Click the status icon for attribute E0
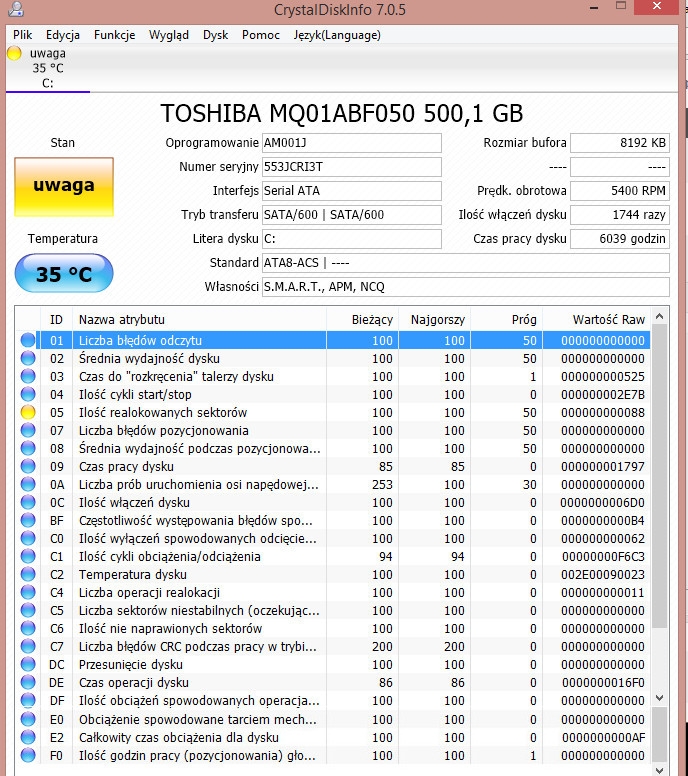 click(28, 719)
